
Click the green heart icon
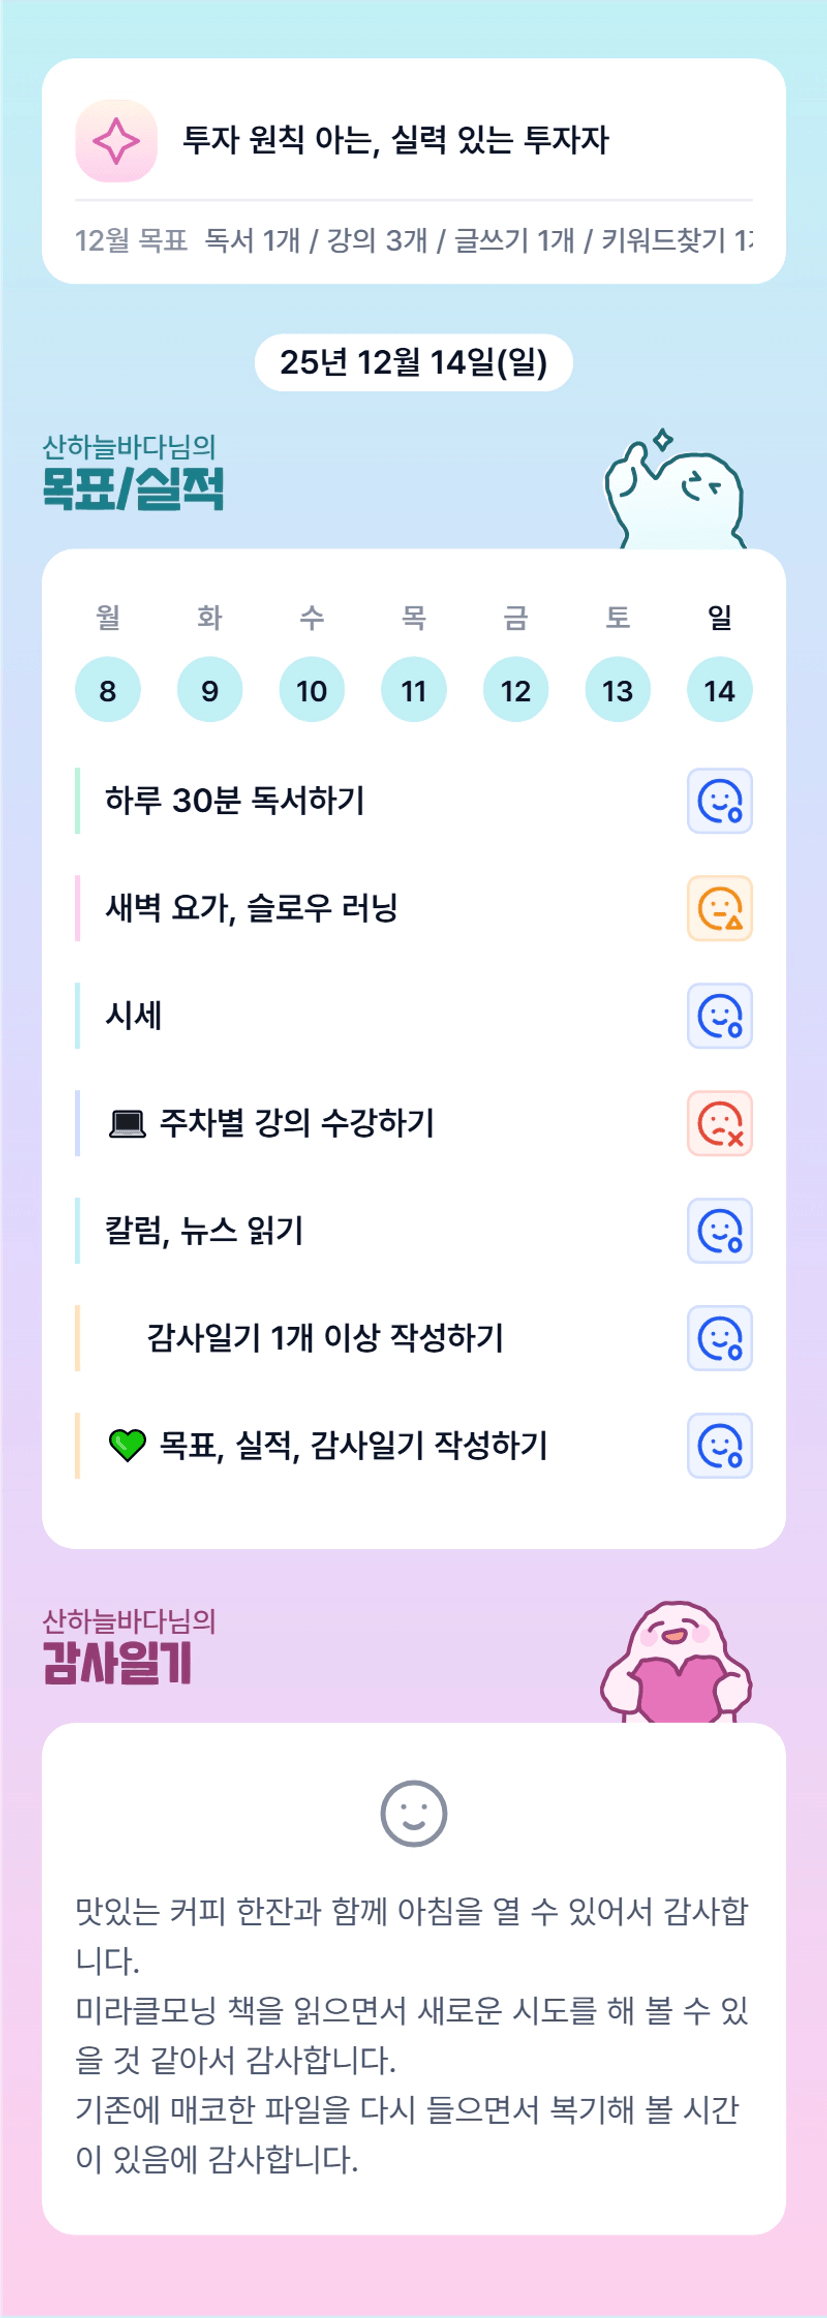[x=127, y=1446]
